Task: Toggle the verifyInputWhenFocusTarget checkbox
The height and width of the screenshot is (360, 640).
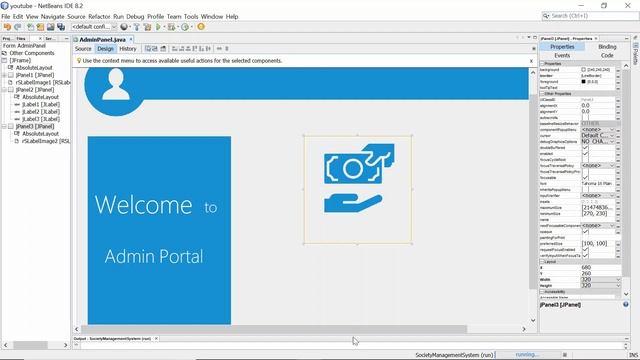Action: click(585, 256)
